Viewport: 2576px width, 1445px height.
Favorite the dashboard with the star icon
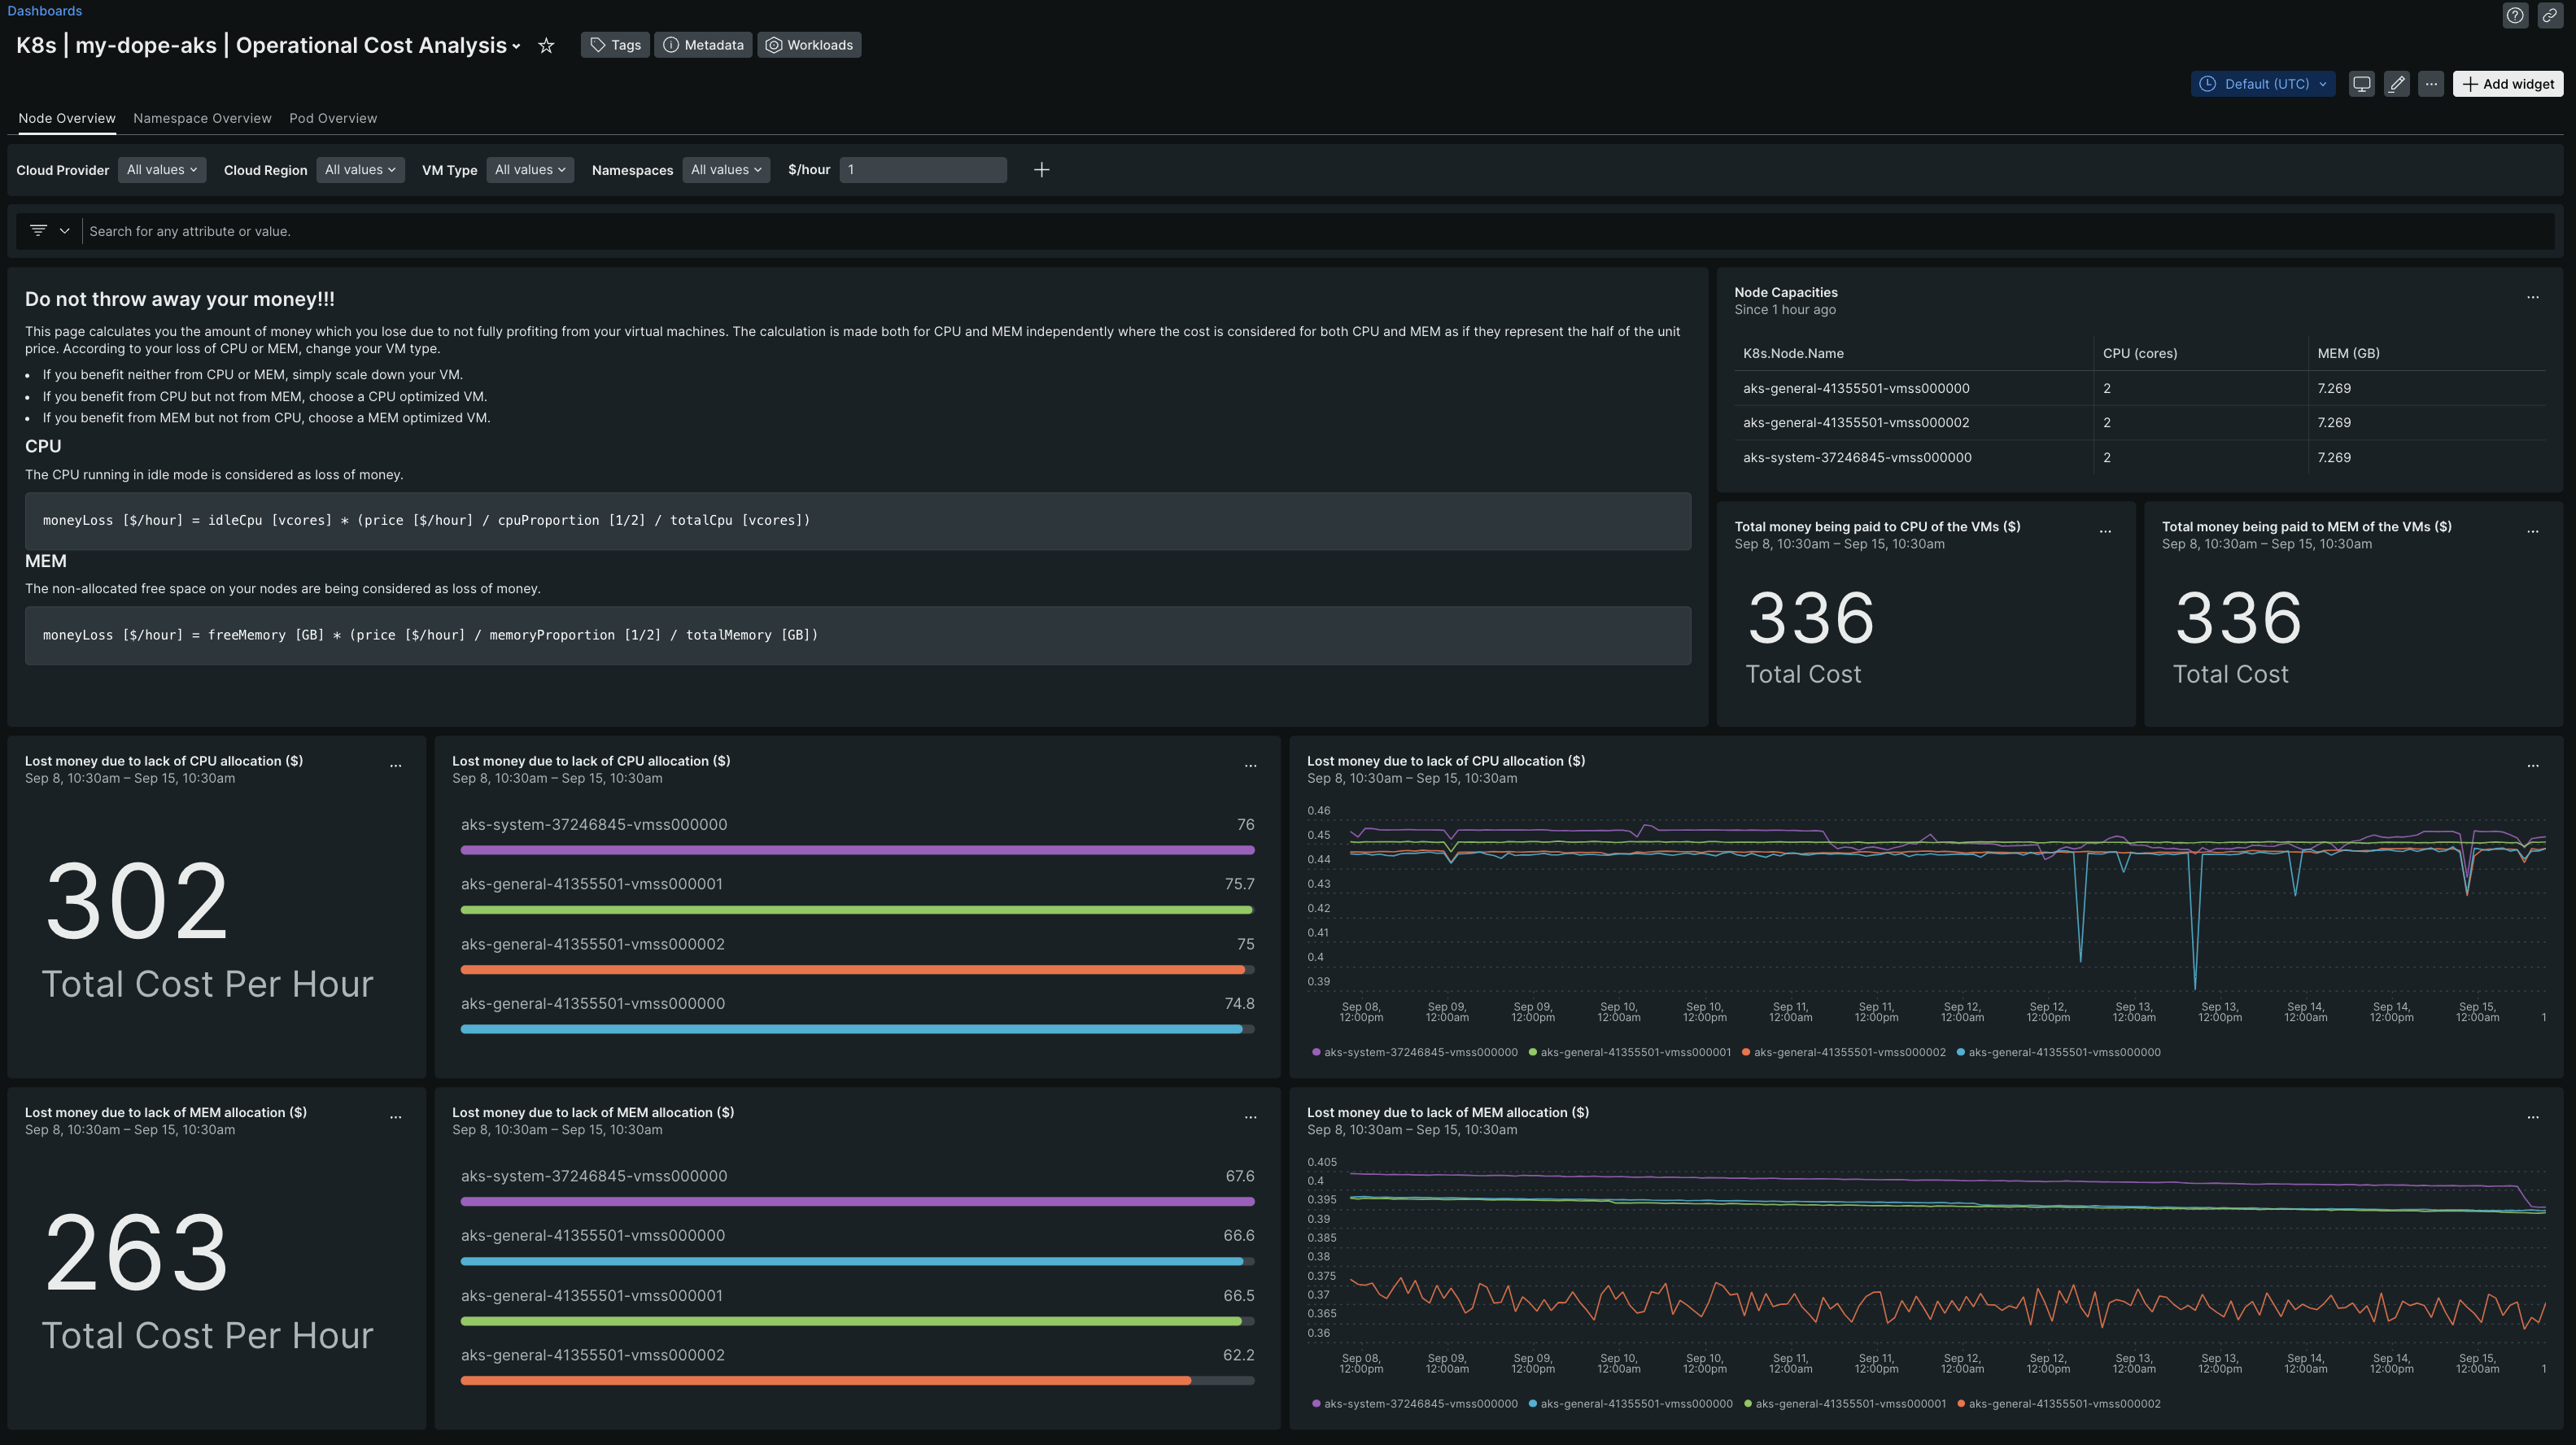pyautogui.click(x=546, y=45)
